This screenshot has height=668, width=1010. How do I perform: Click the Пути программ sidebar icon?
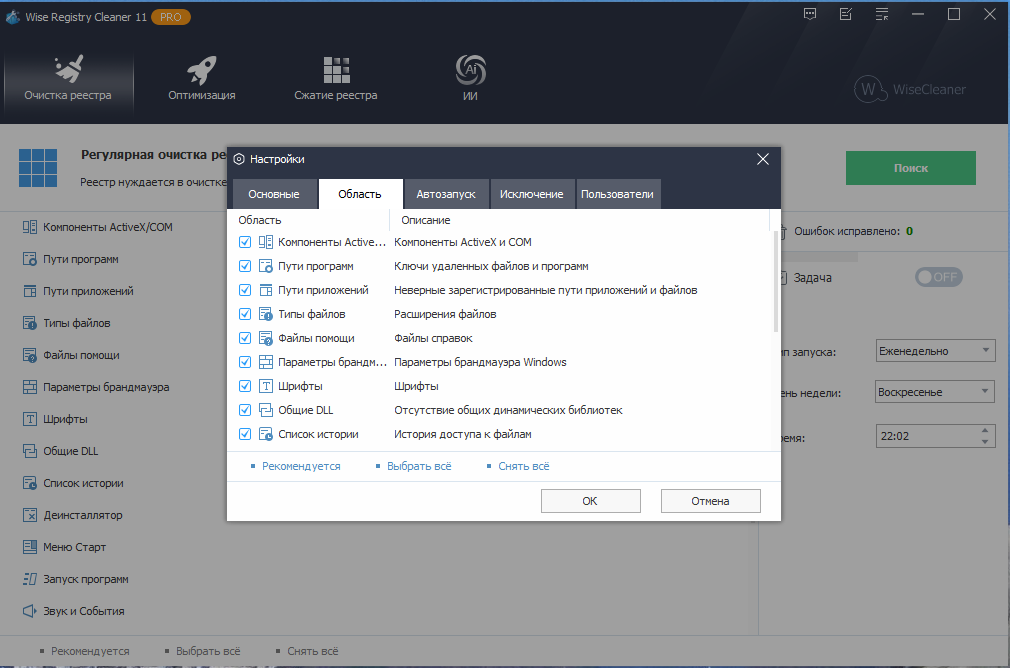[30, 259]
